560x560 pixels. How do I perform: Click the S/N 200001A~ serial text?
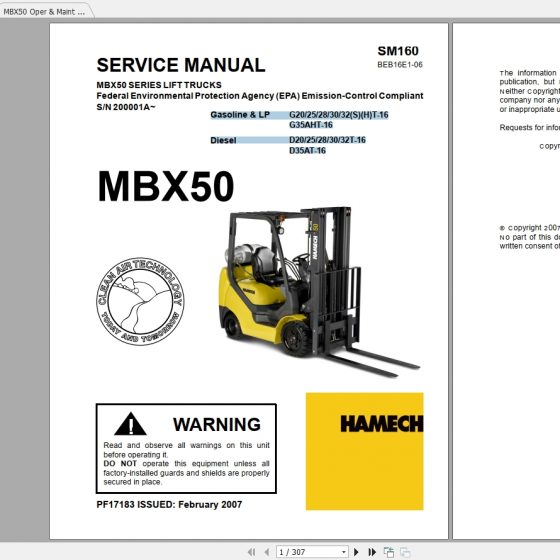[126, 107]
